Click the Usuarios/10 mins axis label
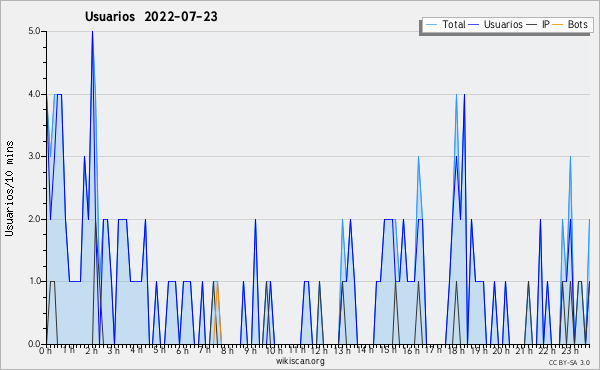 click(9, 188)
